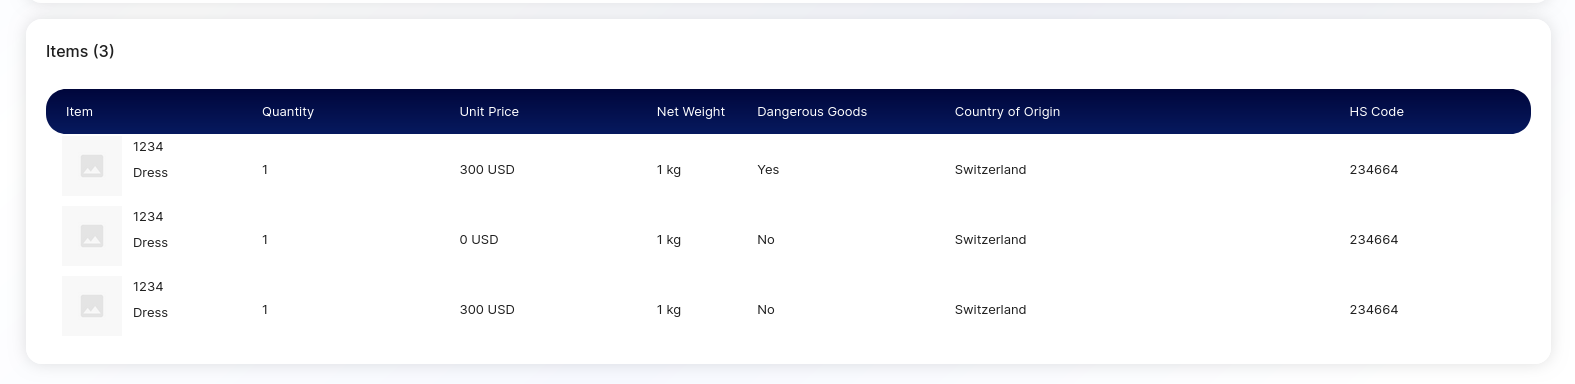1575x384 pixels.
Task: Click the third Dress item image placeholder
Action: (92, 306)
